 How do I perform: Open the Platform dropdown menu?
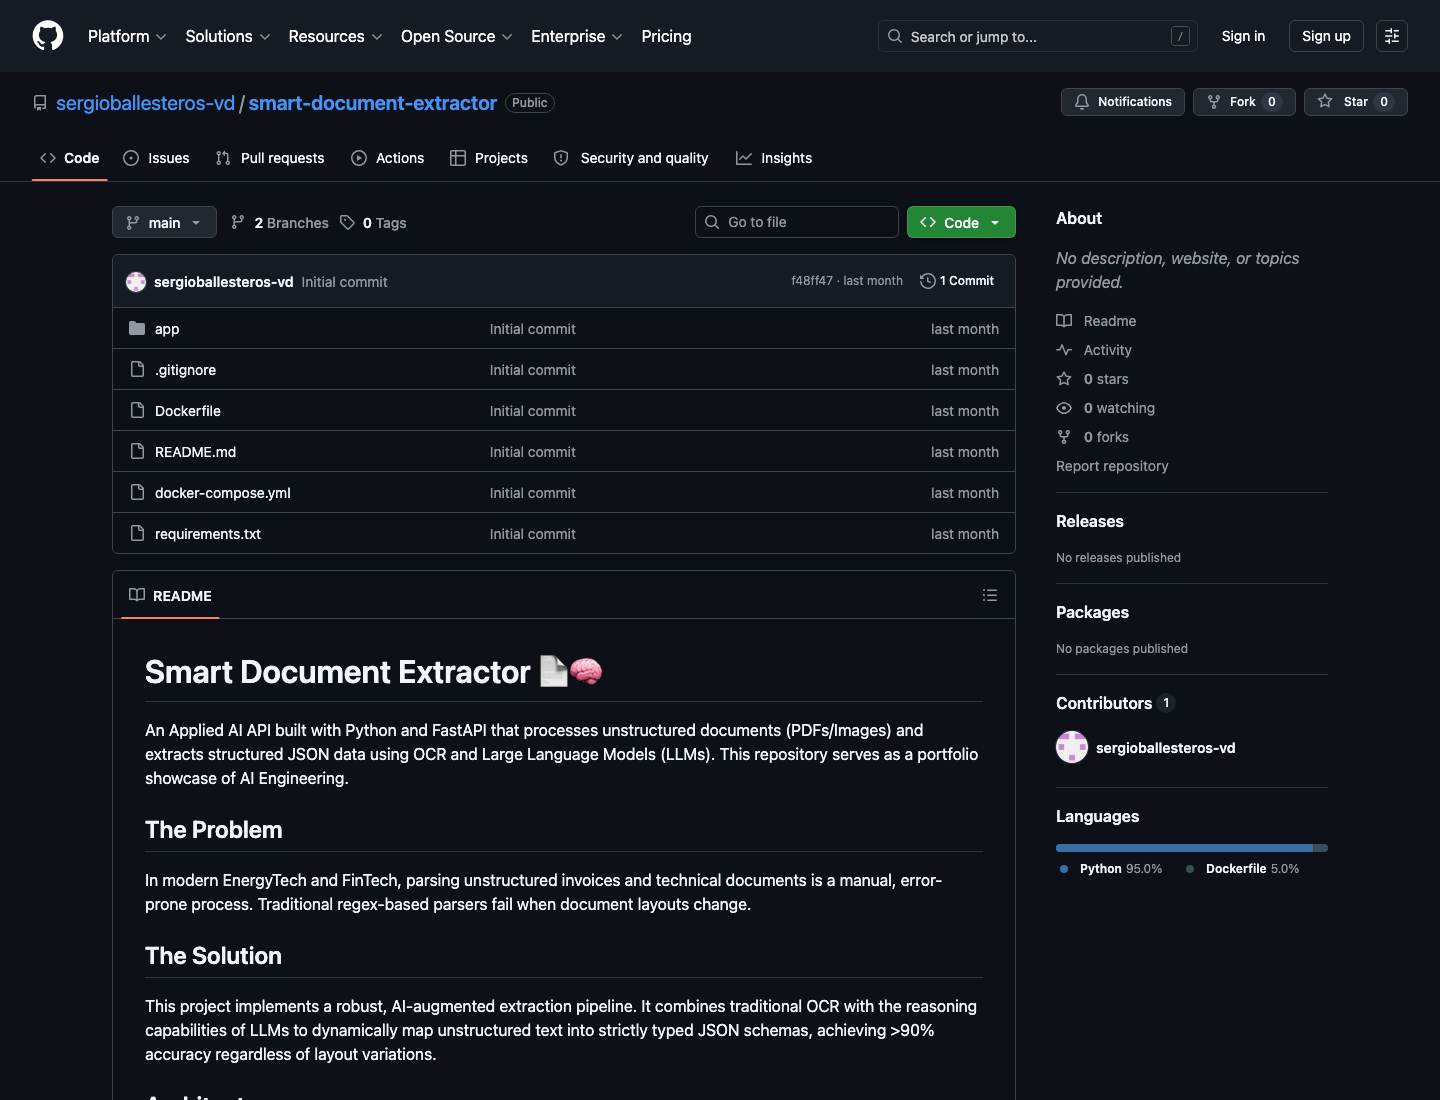[x=127, y=36]
